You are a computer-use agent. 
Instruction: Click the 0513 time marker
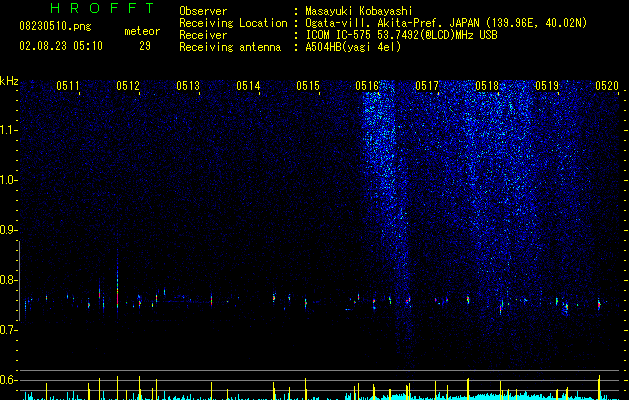[x=188, y=85]
